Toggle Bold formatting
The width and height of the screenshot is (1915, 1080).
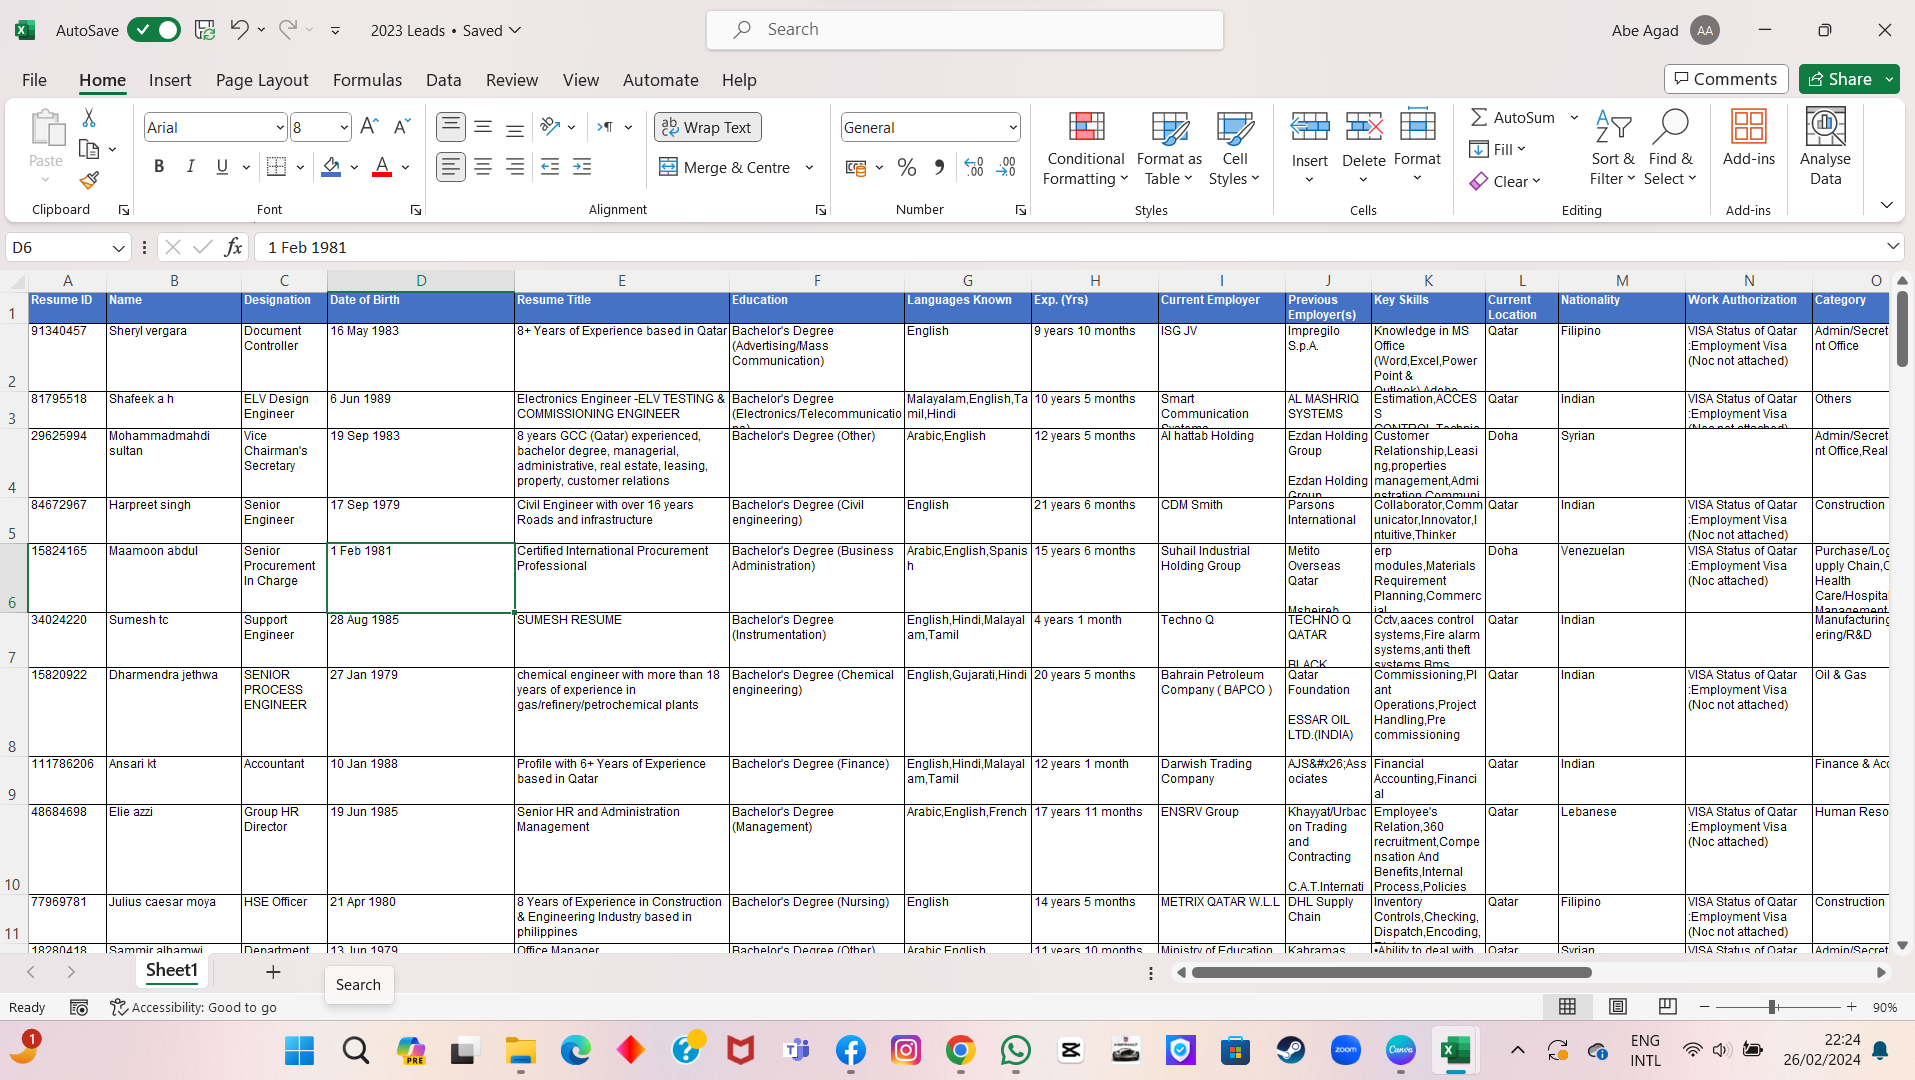pos(159,167)
